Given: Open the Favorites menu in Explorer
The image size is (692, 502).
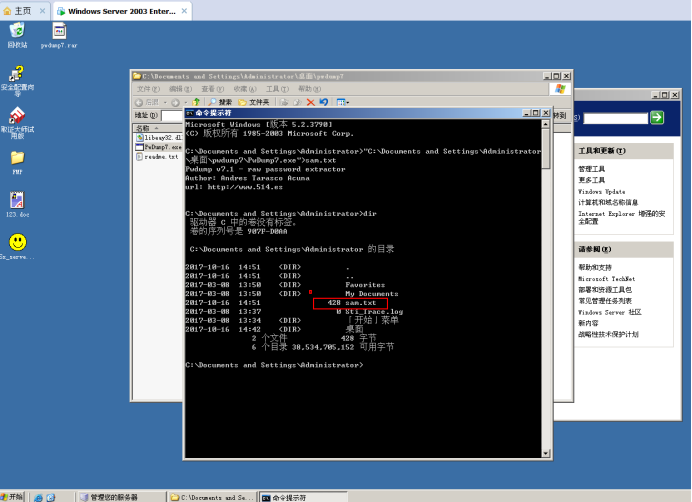Looking at the screenshot, I should click(x=245, y=89).
